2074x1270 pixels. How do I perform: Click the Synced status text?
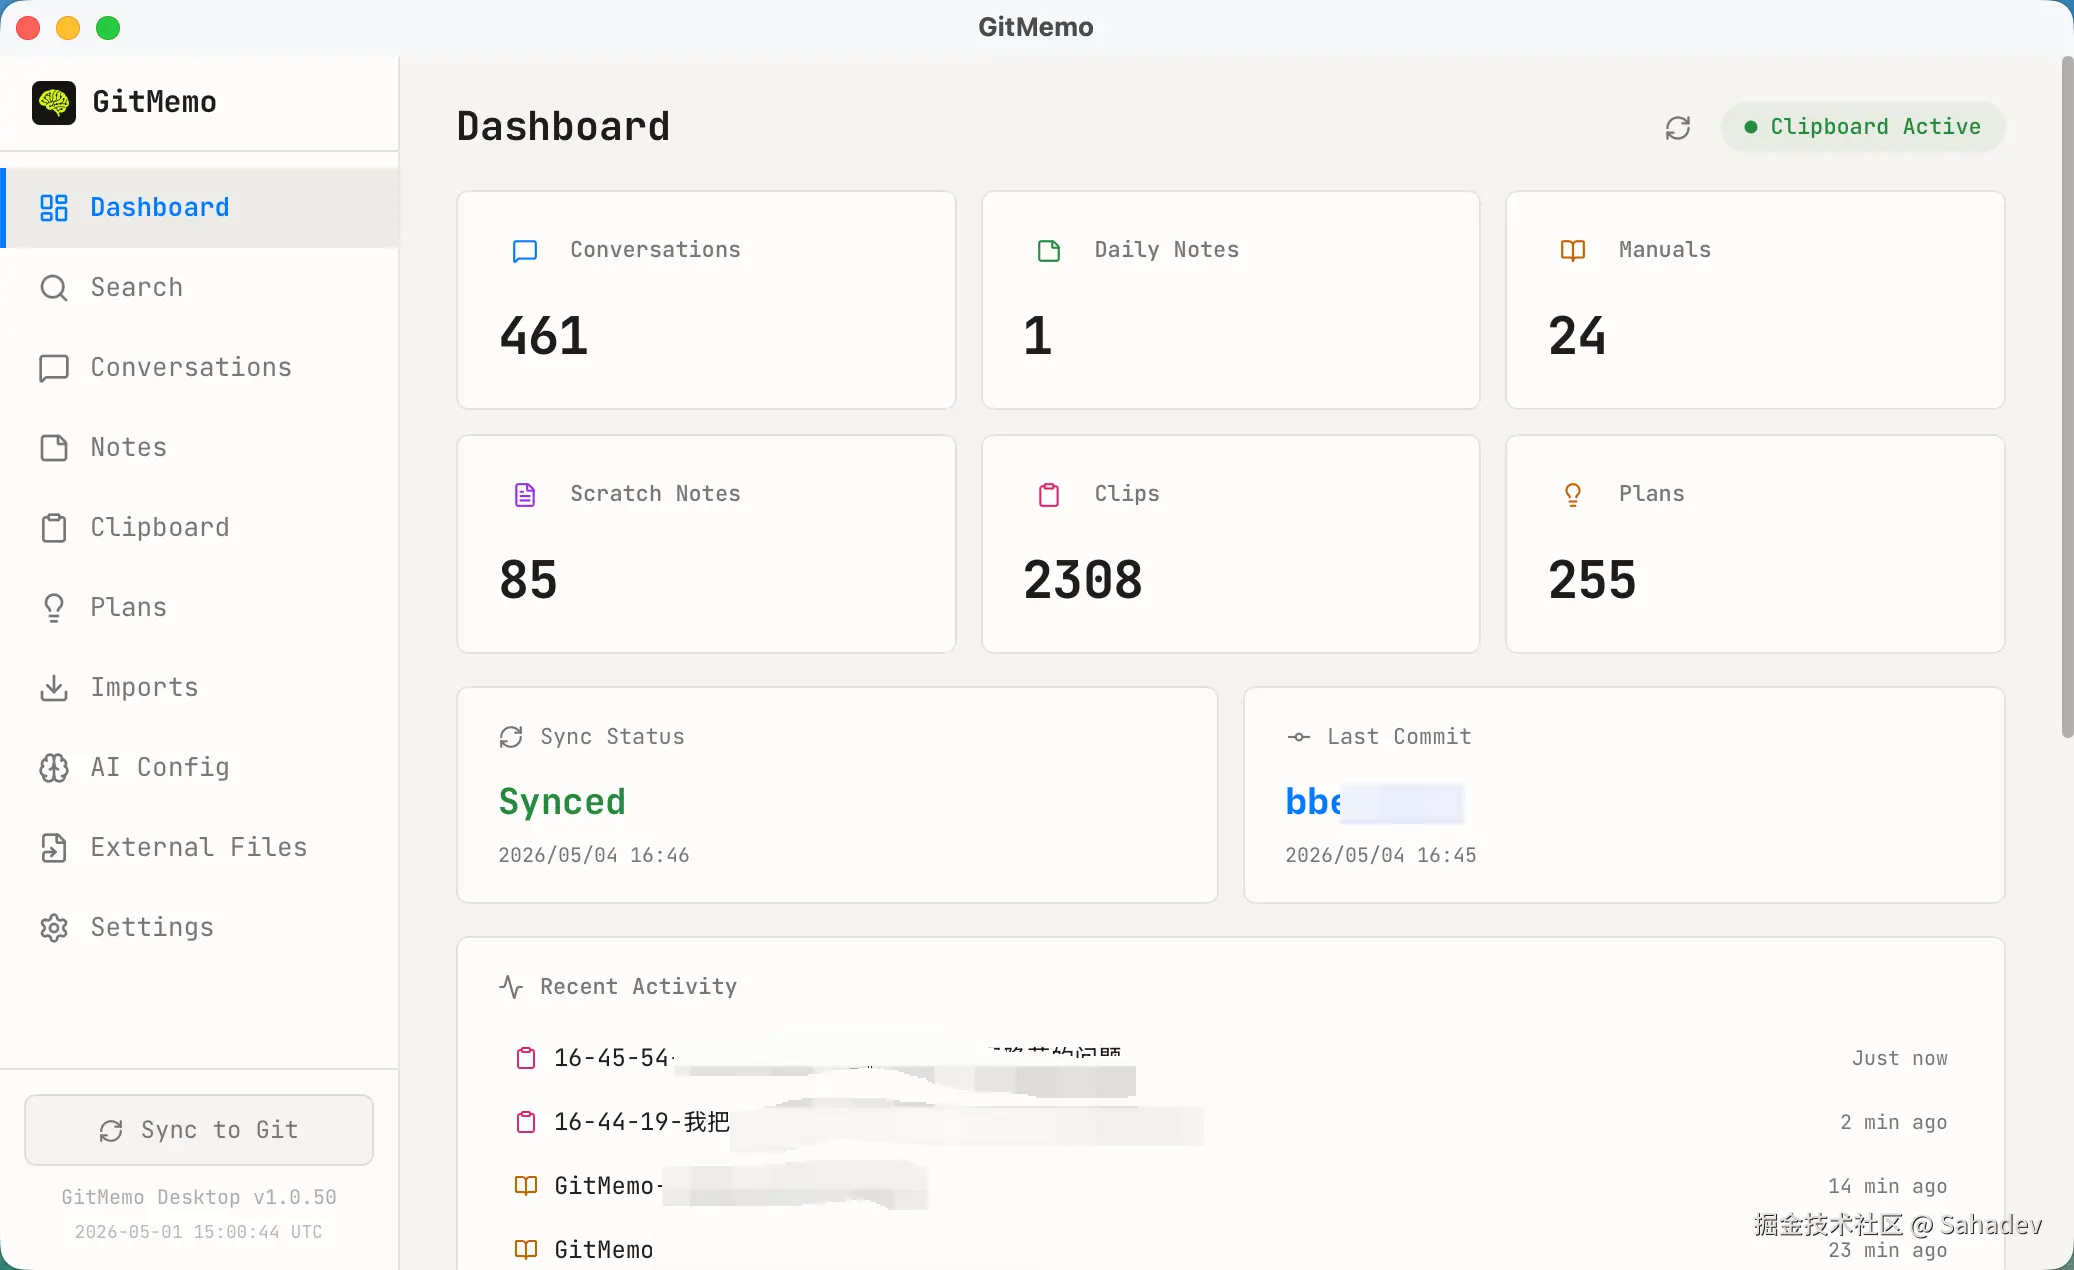click(x=562, y=802)
